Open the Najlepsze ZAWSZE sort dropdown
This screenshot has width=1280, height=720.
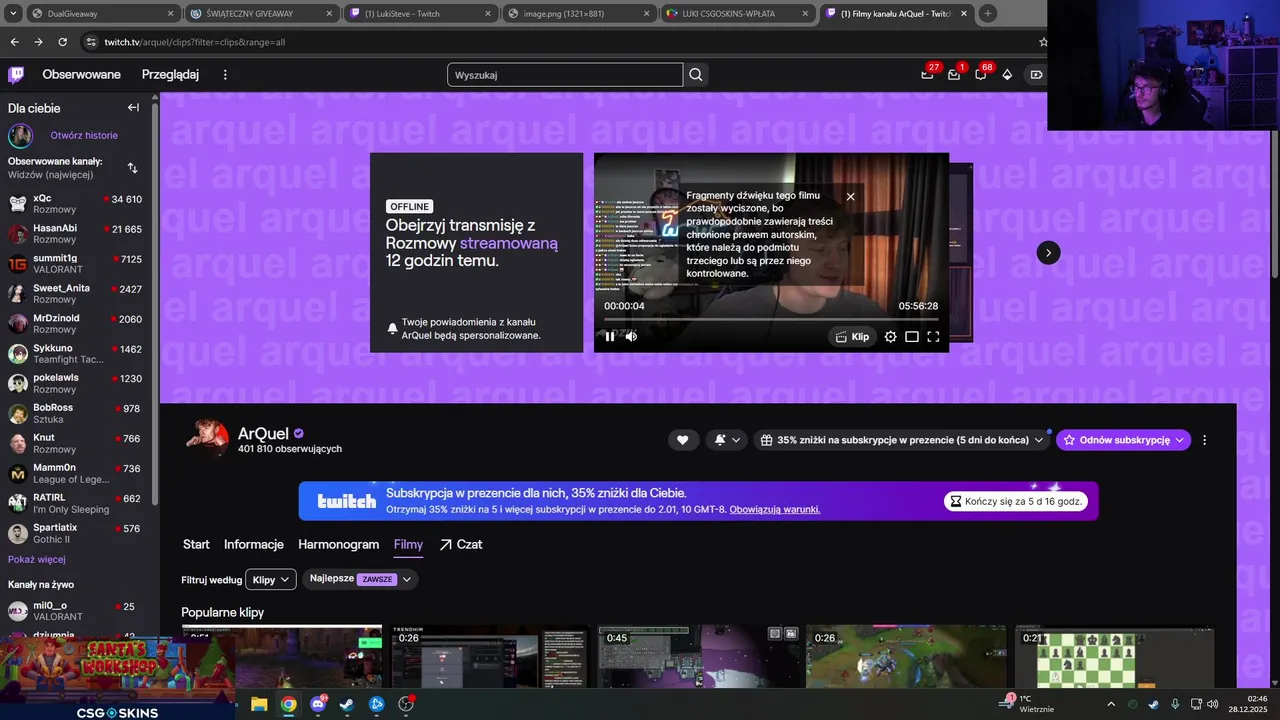(x=360, y=579)
